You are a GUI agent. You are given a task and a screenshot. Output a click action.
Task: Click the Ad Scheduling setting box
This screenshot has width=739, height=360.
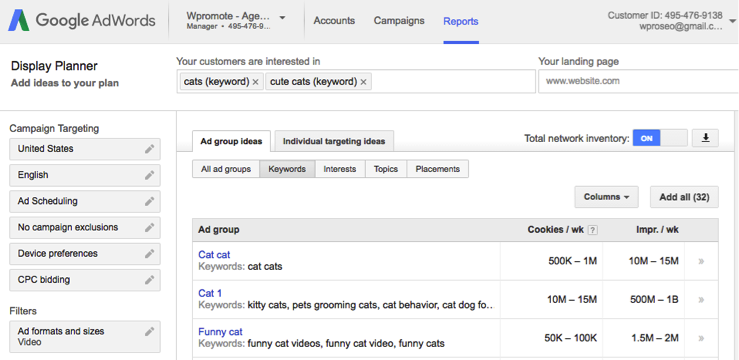tap(85, 201)
